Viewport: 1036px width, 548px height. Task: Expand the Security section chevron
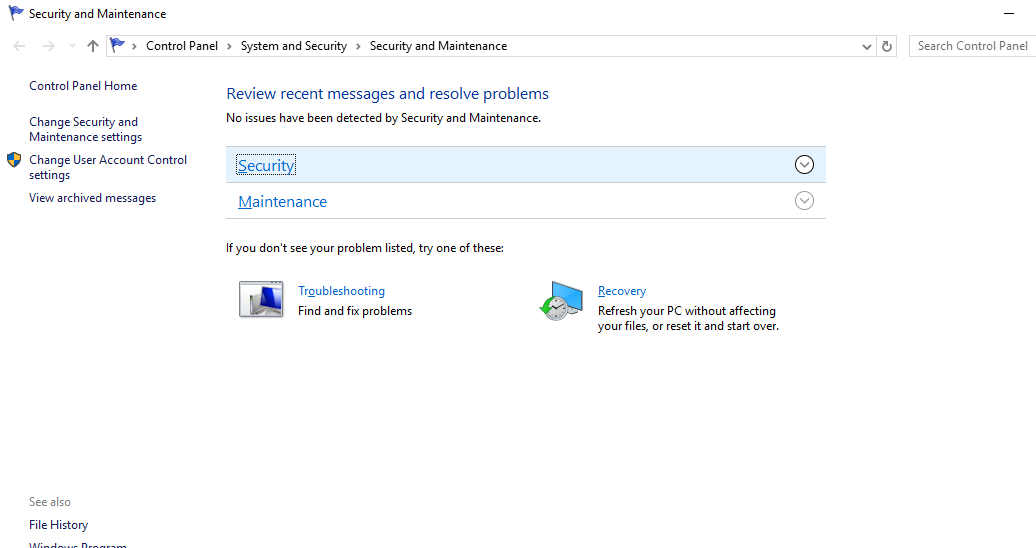click(804, 165)
